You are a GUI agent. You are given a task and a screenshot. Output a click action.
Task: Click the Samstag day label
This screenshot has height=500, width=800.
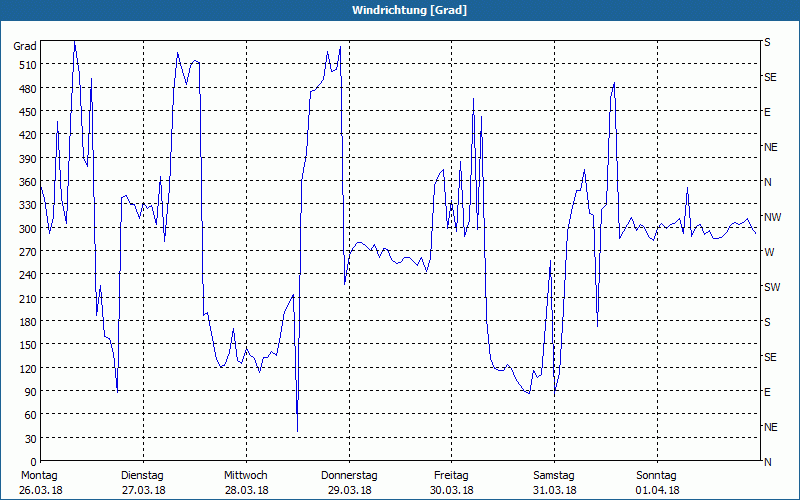click(554, 476)
